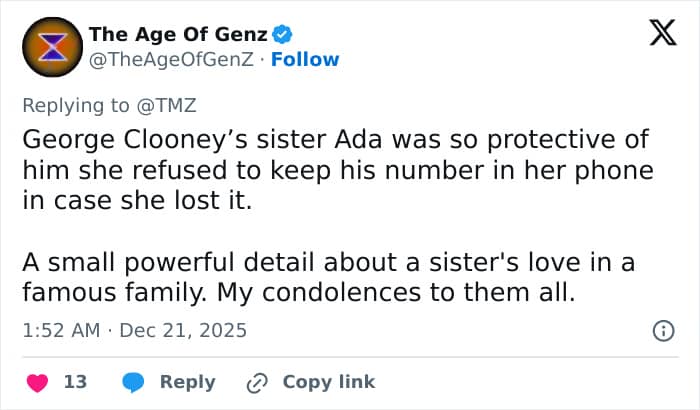This screenshot has width=700, height=410.
Task: Click the blue verified badge
Action: [283, 35]
